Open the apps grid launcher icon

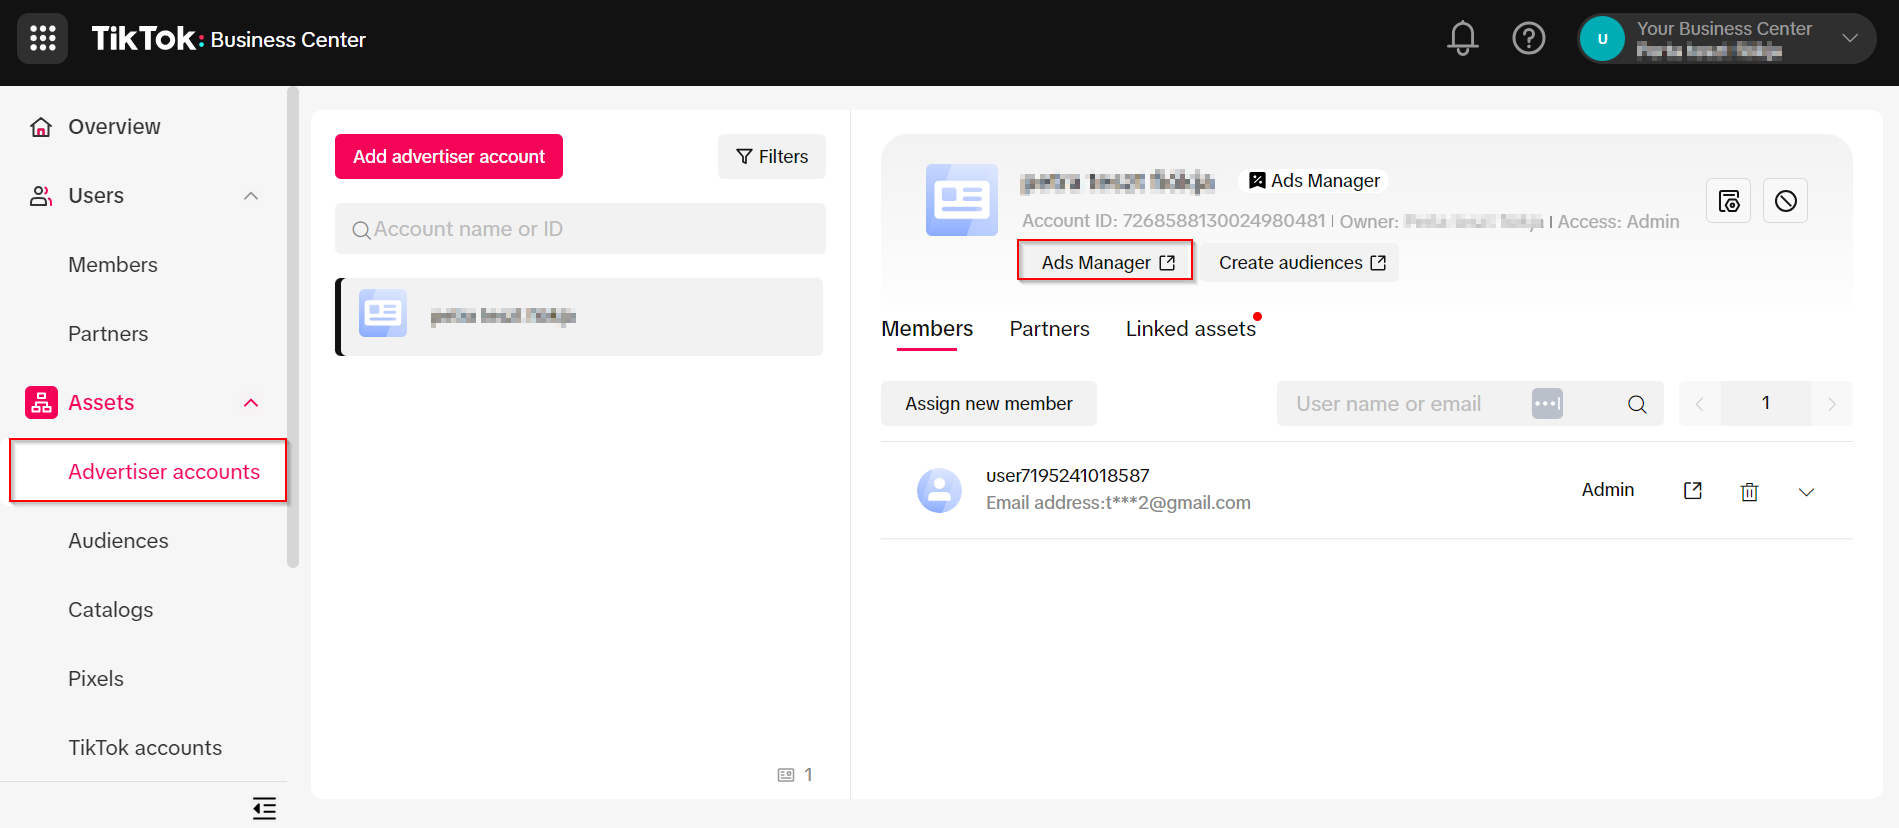(x=43, y=39)
